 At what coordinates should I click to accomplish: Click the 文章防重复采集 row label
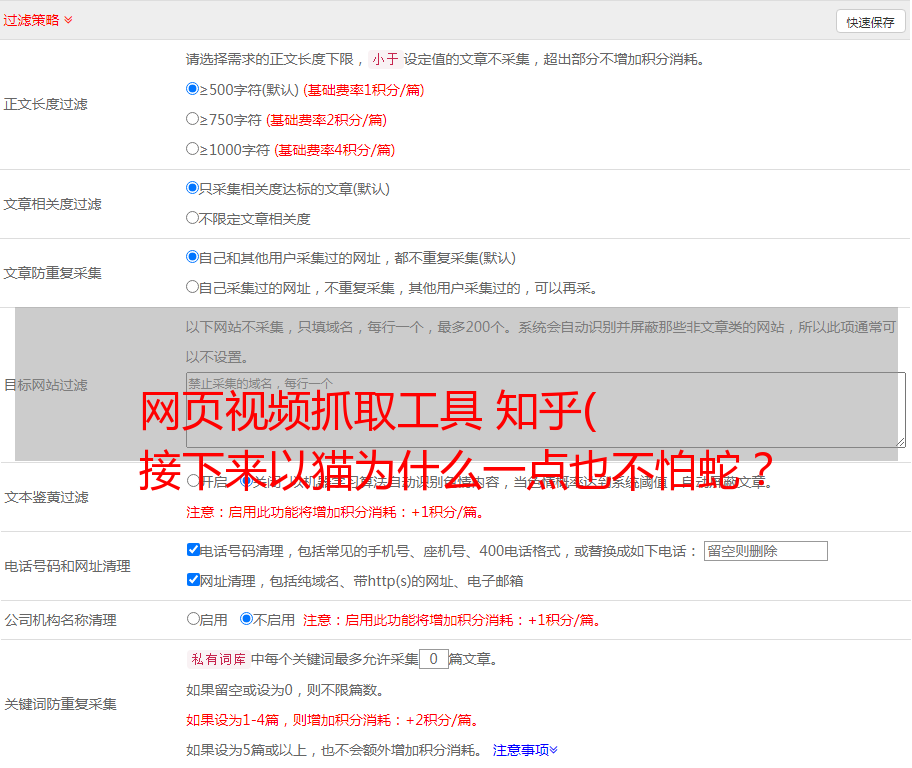tap(52, 273)
